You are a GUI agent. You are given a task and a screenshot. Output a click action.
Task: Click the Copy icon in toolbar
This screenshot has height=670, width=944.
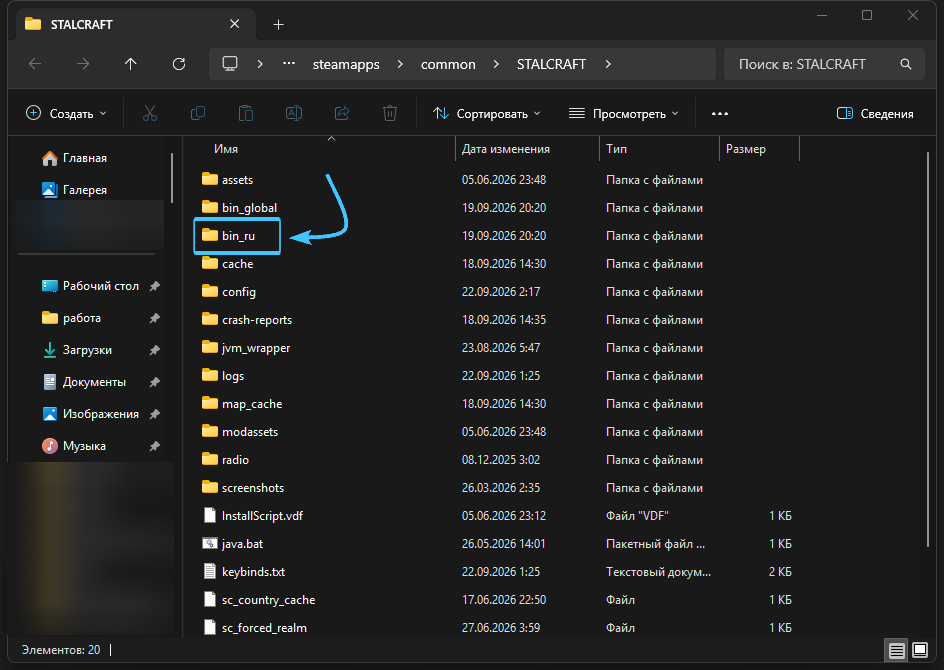pyautogui.click(x=197, y=113)
